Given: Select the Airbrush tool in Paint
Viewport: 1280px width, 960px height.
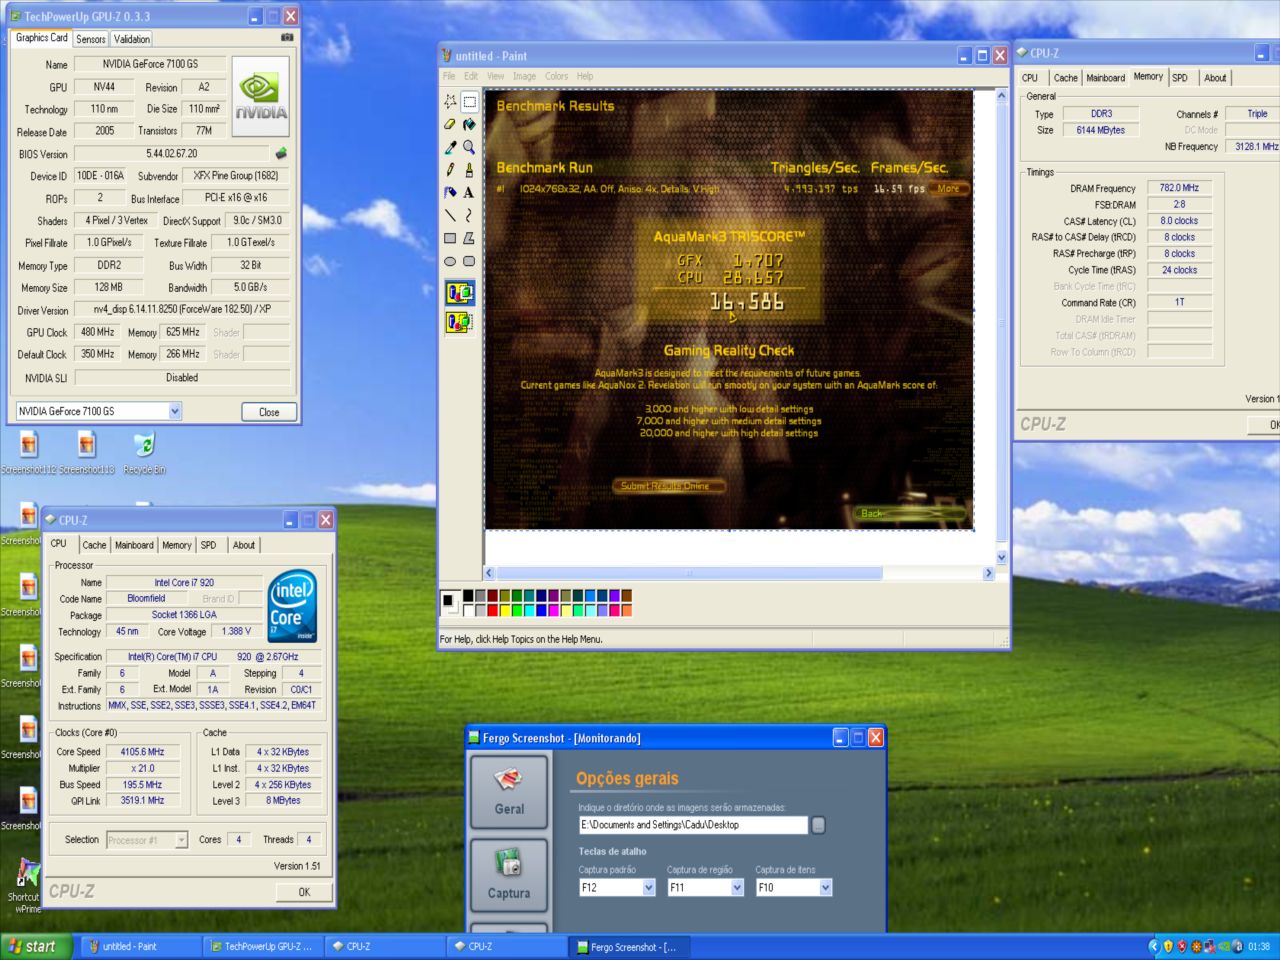Looking at the screenshot, I should [450, 192].
